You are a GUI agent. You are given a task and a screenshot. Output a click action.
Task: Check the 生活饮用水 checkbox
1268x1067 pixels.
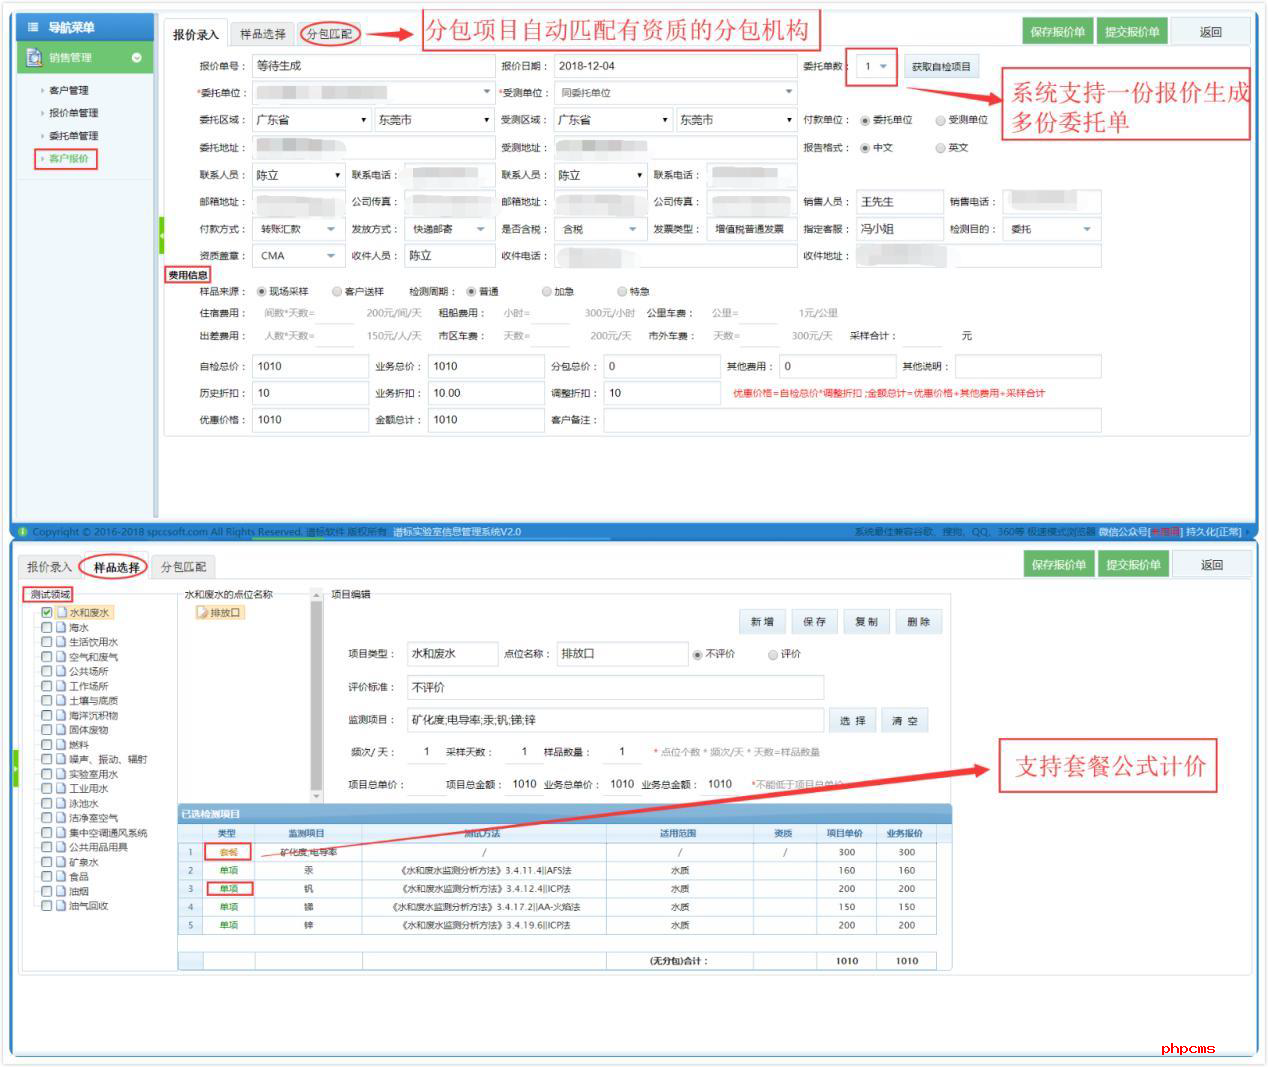point(47,642)
